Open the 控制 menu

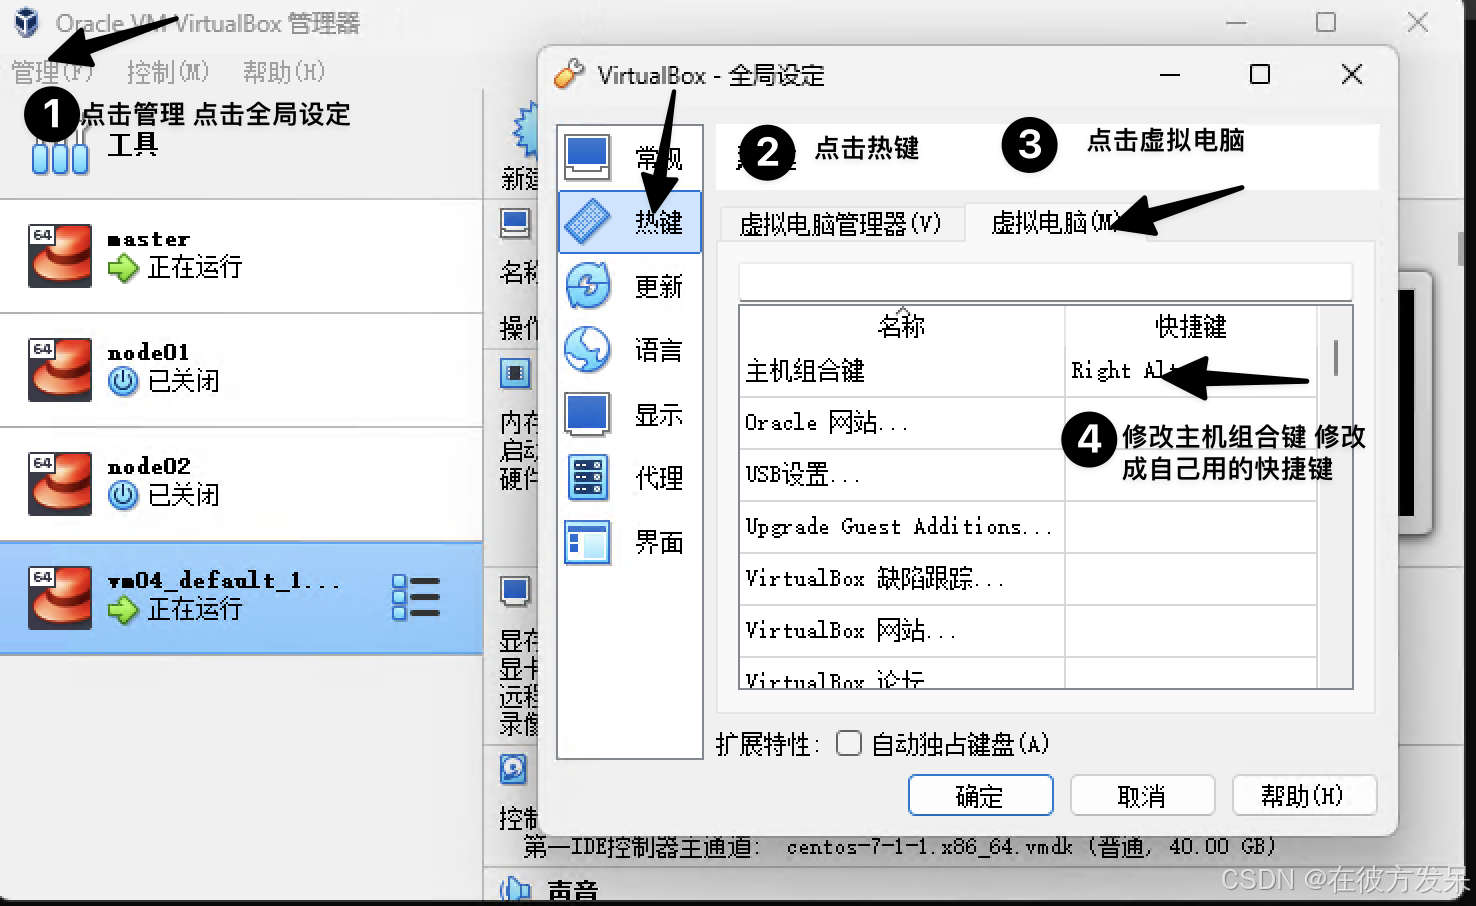168,72
